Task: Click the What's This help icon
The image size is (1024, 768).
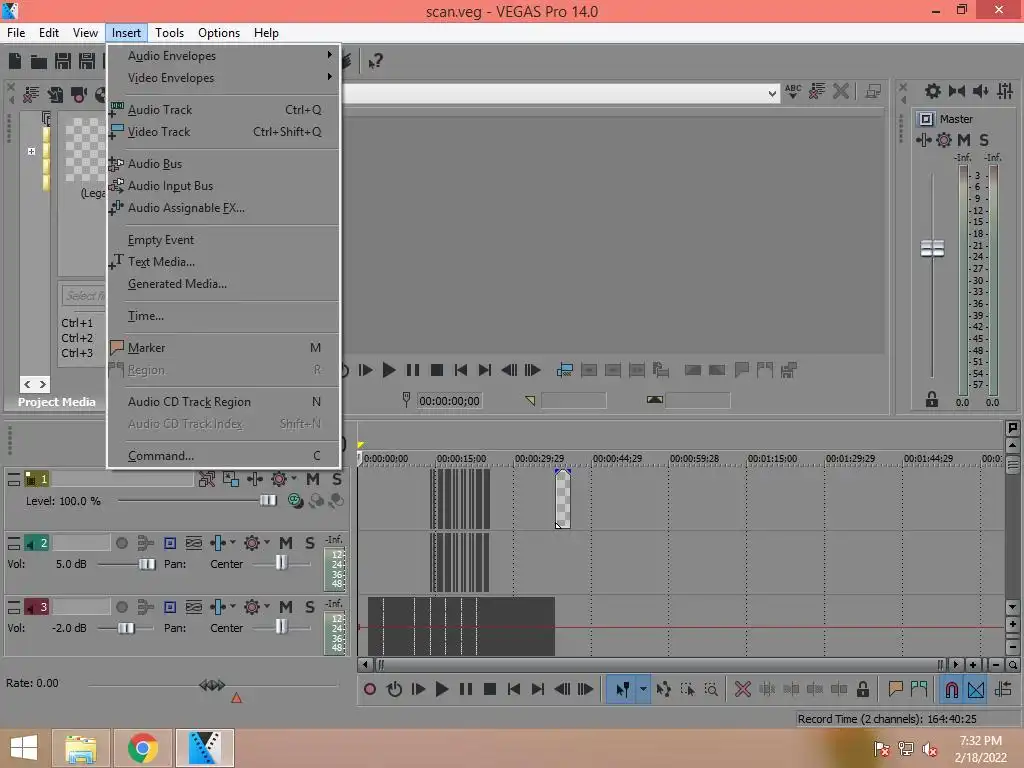Action: tap(375, 61)
